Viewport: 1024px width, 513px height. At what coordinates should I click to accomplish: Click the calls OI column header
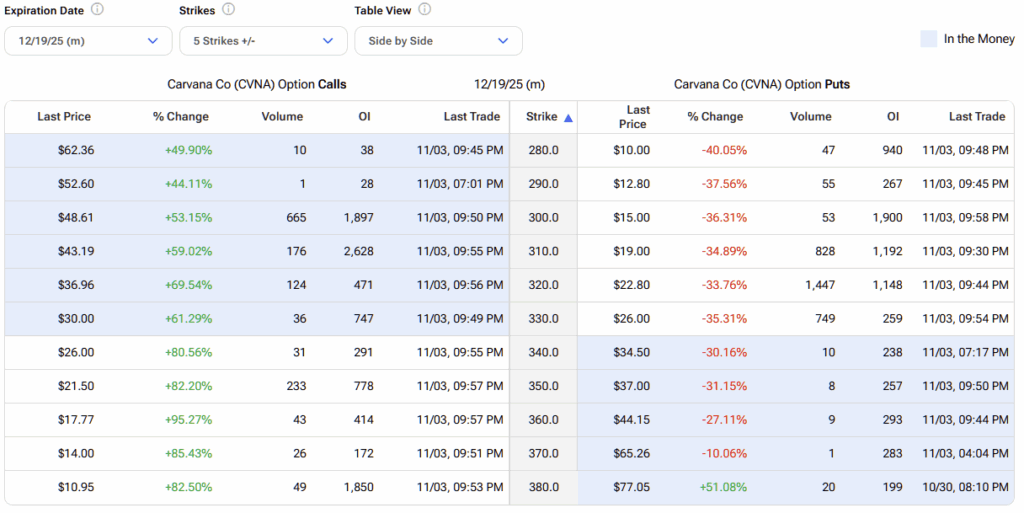coord(364,117)
